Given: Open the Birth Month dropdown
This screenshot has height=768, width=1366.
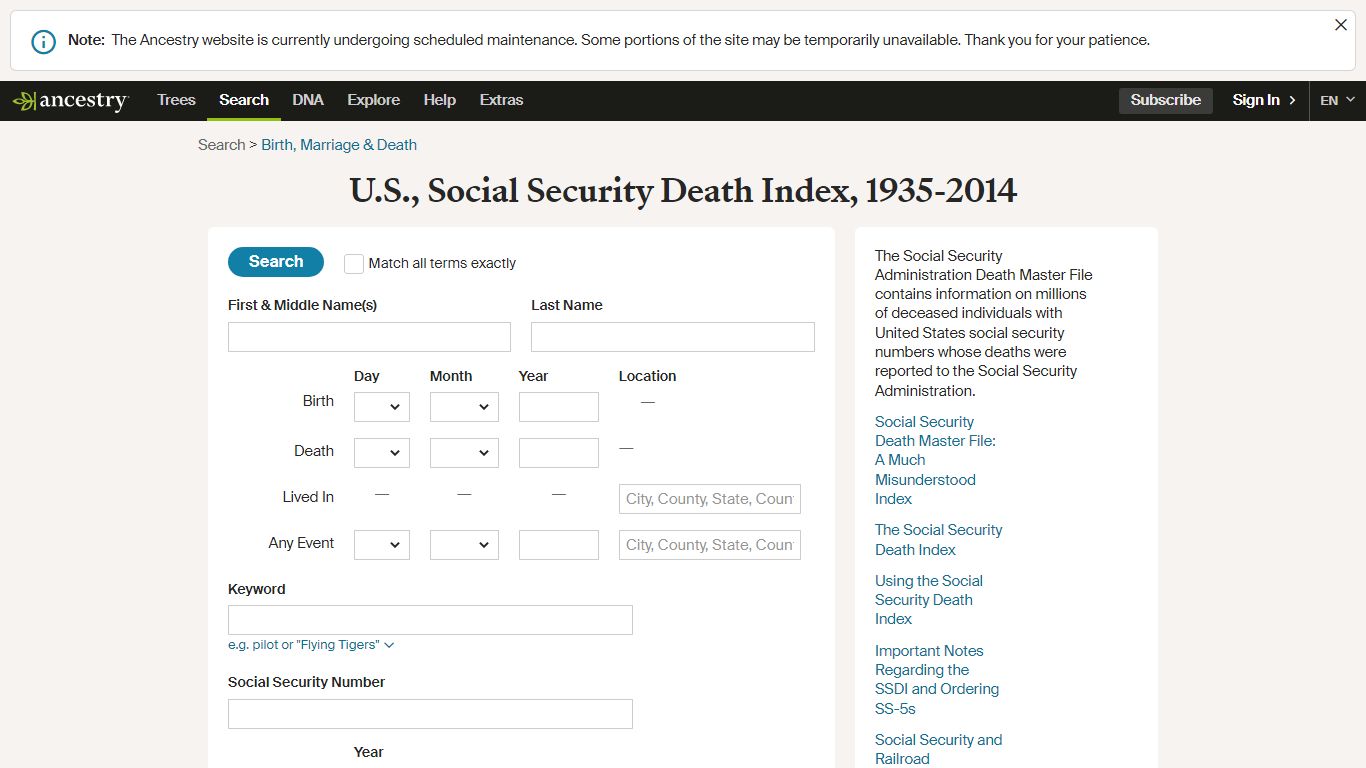Looking at the screenshot, I should 464,407.
